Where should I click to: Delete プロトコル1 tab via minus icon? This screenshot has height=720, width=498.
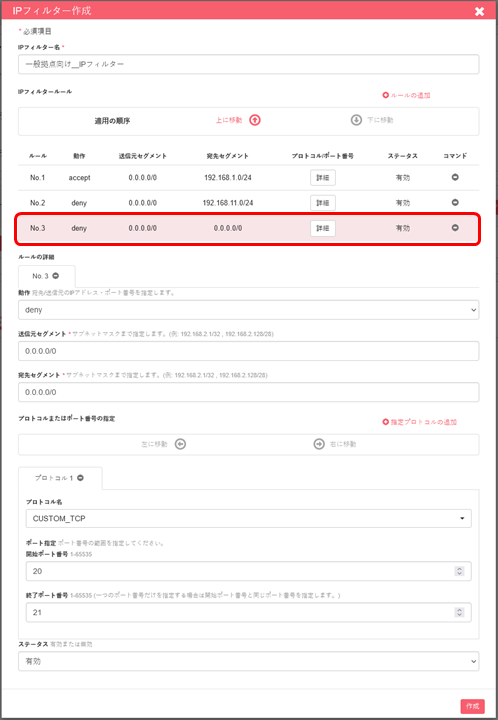(x=80, y=478)
